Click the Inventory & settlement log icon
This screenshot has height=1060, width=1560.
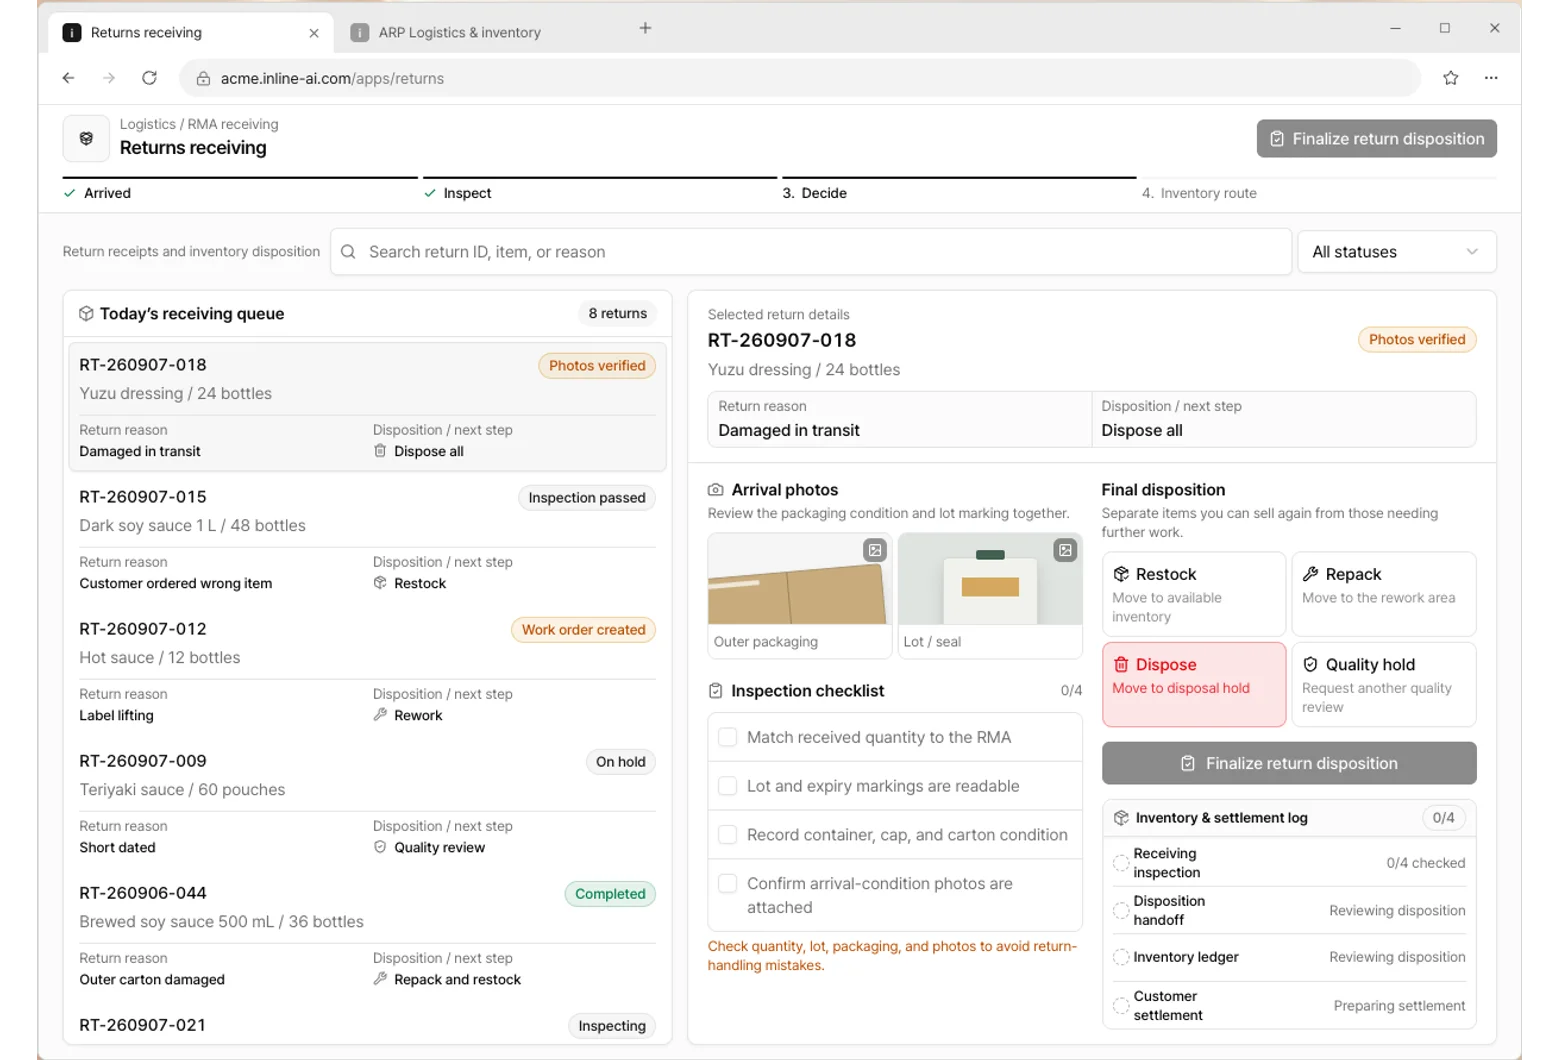pos(1121,818)
